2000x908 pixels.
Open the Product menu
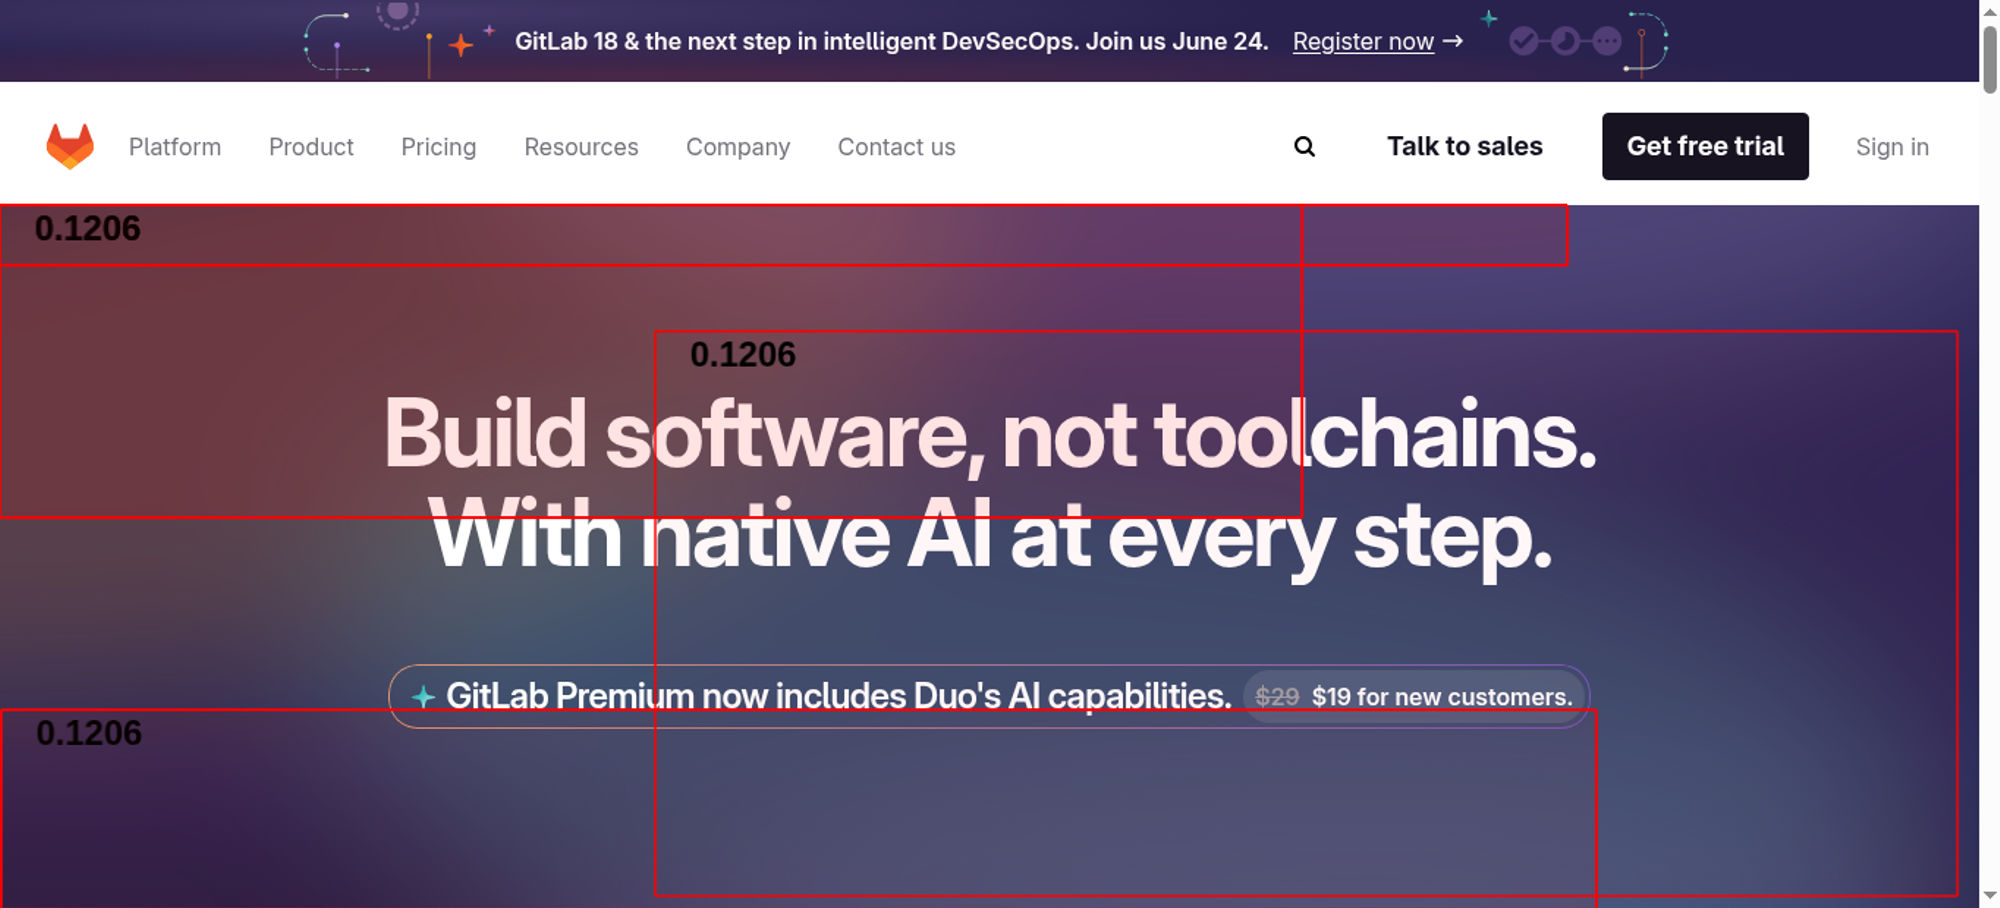[x=311, y=147]
